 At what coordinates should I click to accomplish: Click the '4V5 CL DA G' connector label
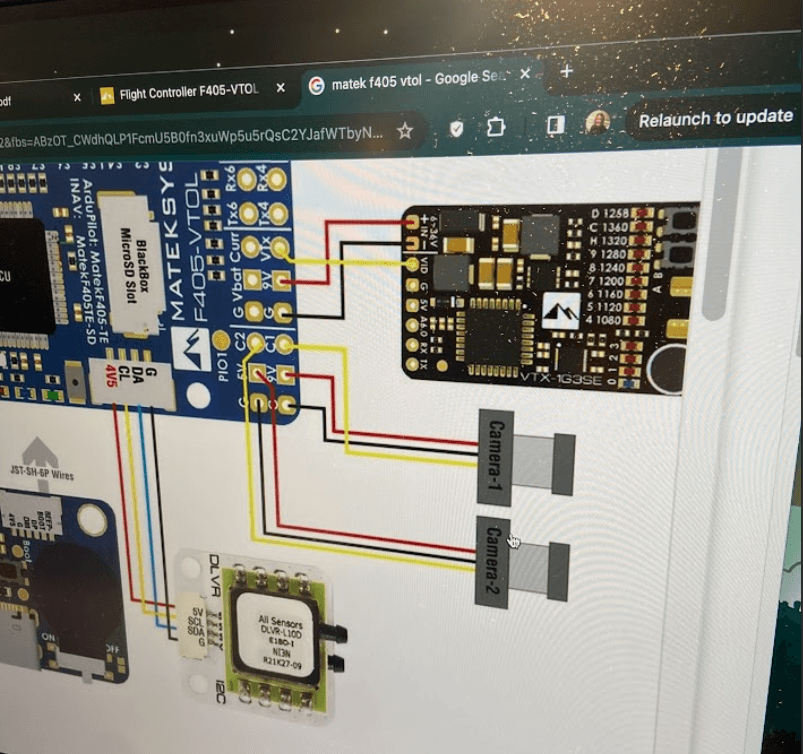click(130, 378)
